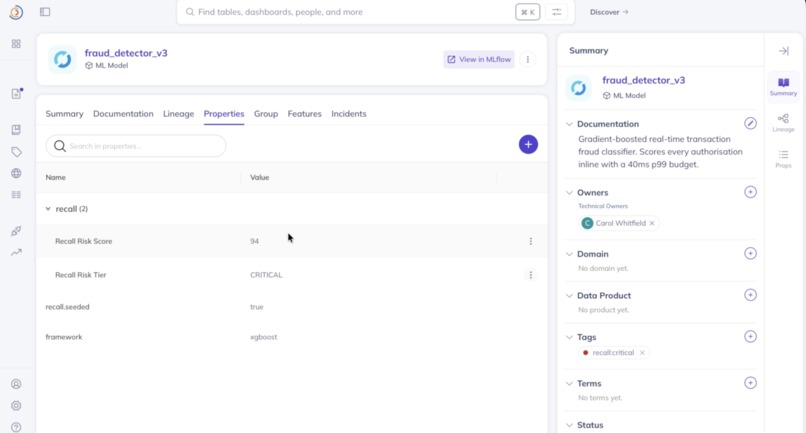
Task: Click the red recall:critical tag color dot
Action: (x=585, y=353)
